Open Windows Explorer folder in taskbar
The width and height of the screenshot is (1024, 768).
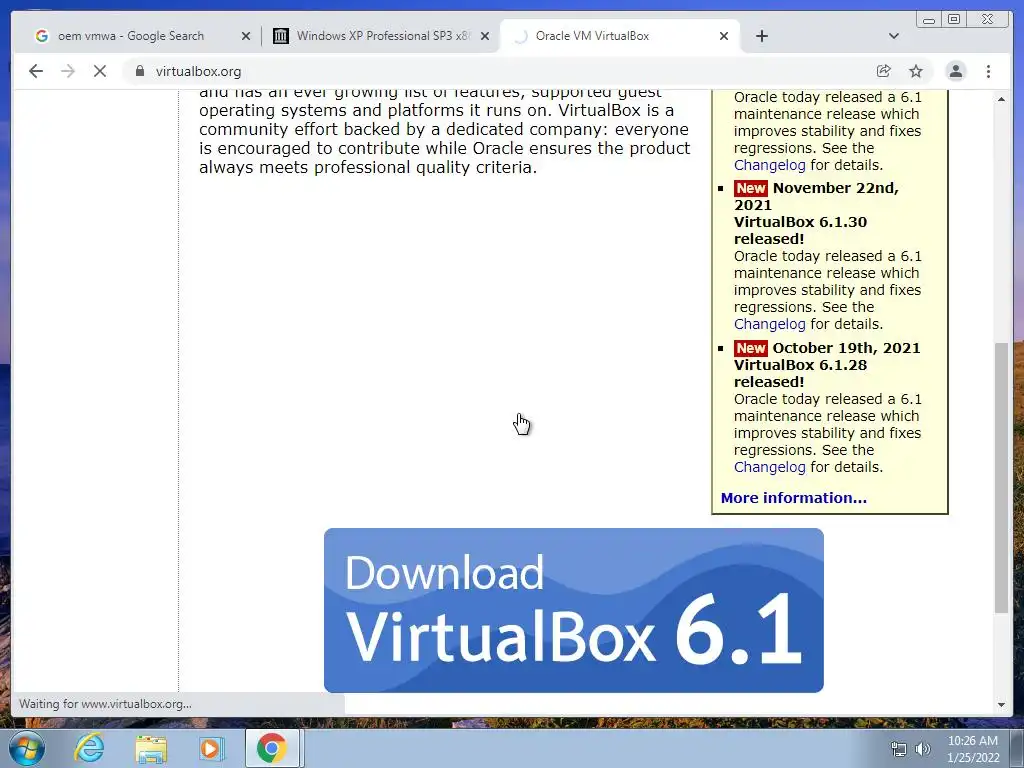[151, 748]
